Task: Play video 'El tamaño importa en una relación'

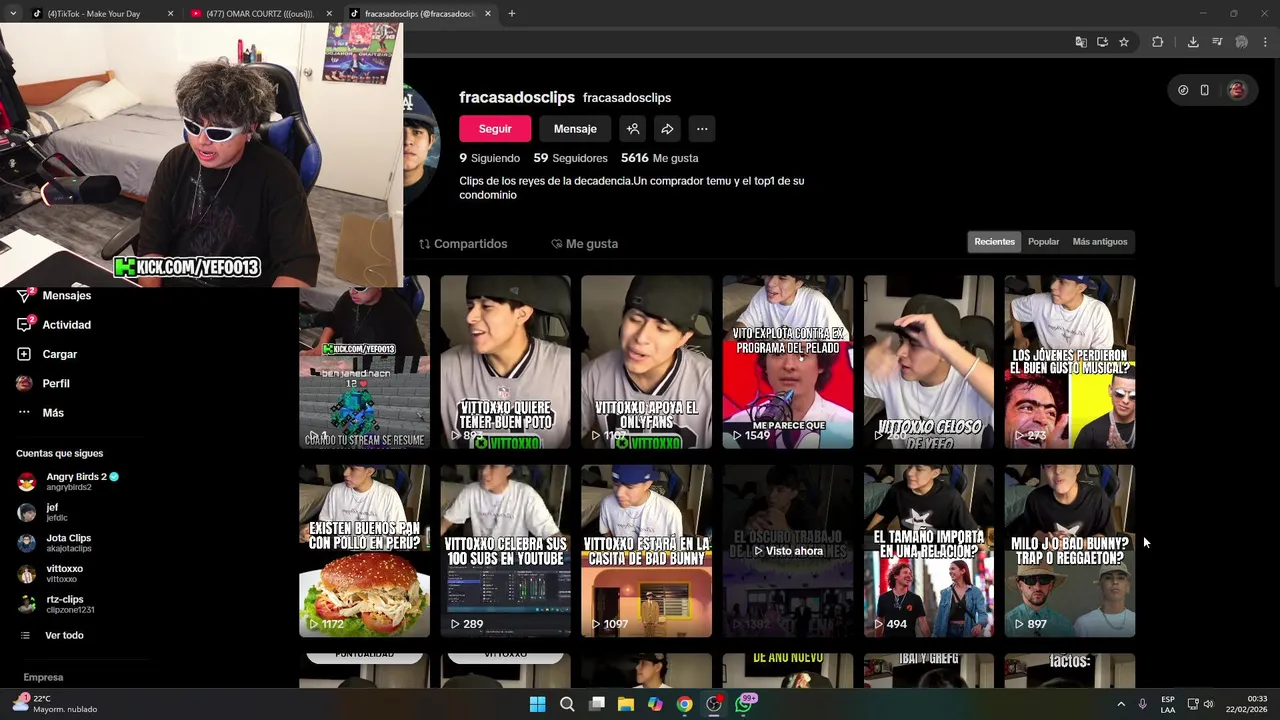Action: pyautogui.click(x=929, y=551)
